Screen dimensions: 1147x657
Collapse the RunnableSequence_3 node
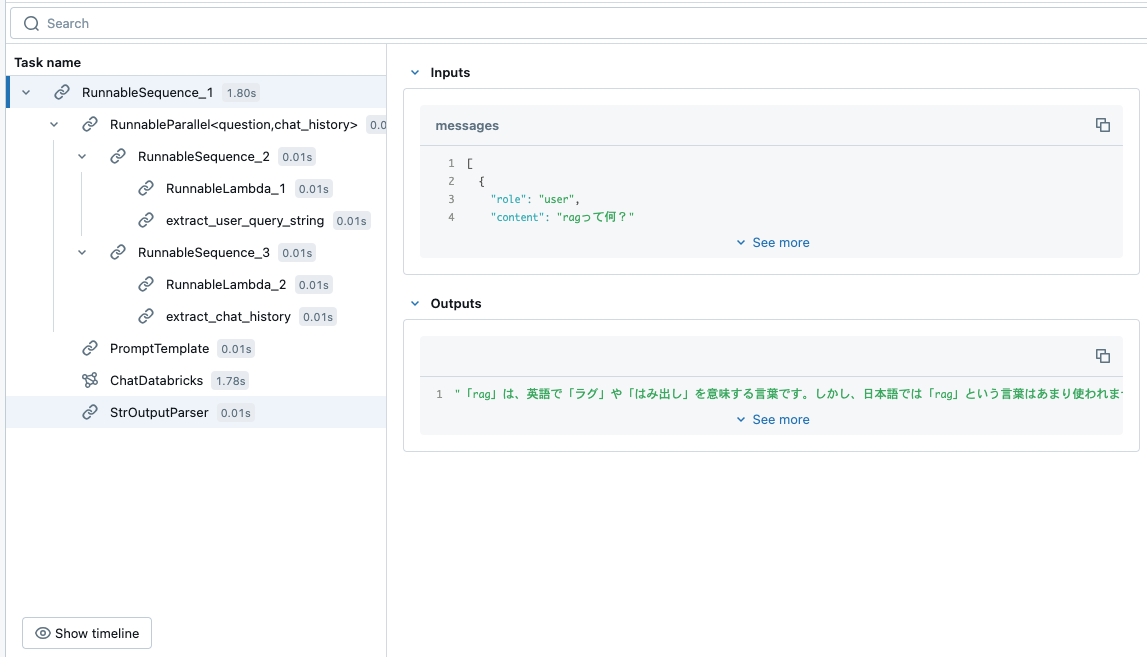[x=82, y=252]
